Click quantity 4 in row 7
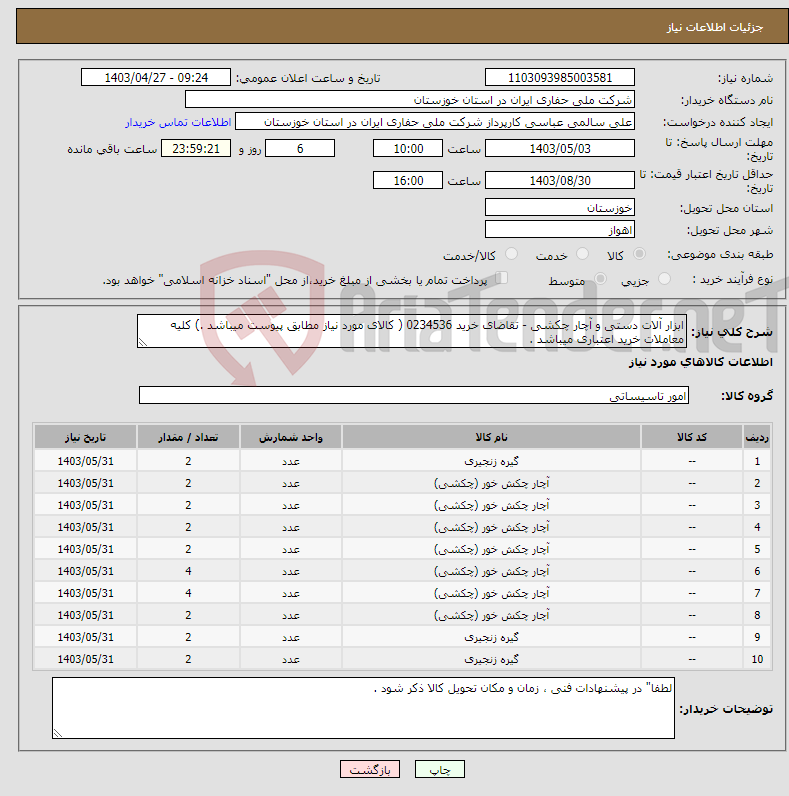The height and width of the screenshot is (796, 789). click(188, 593)
